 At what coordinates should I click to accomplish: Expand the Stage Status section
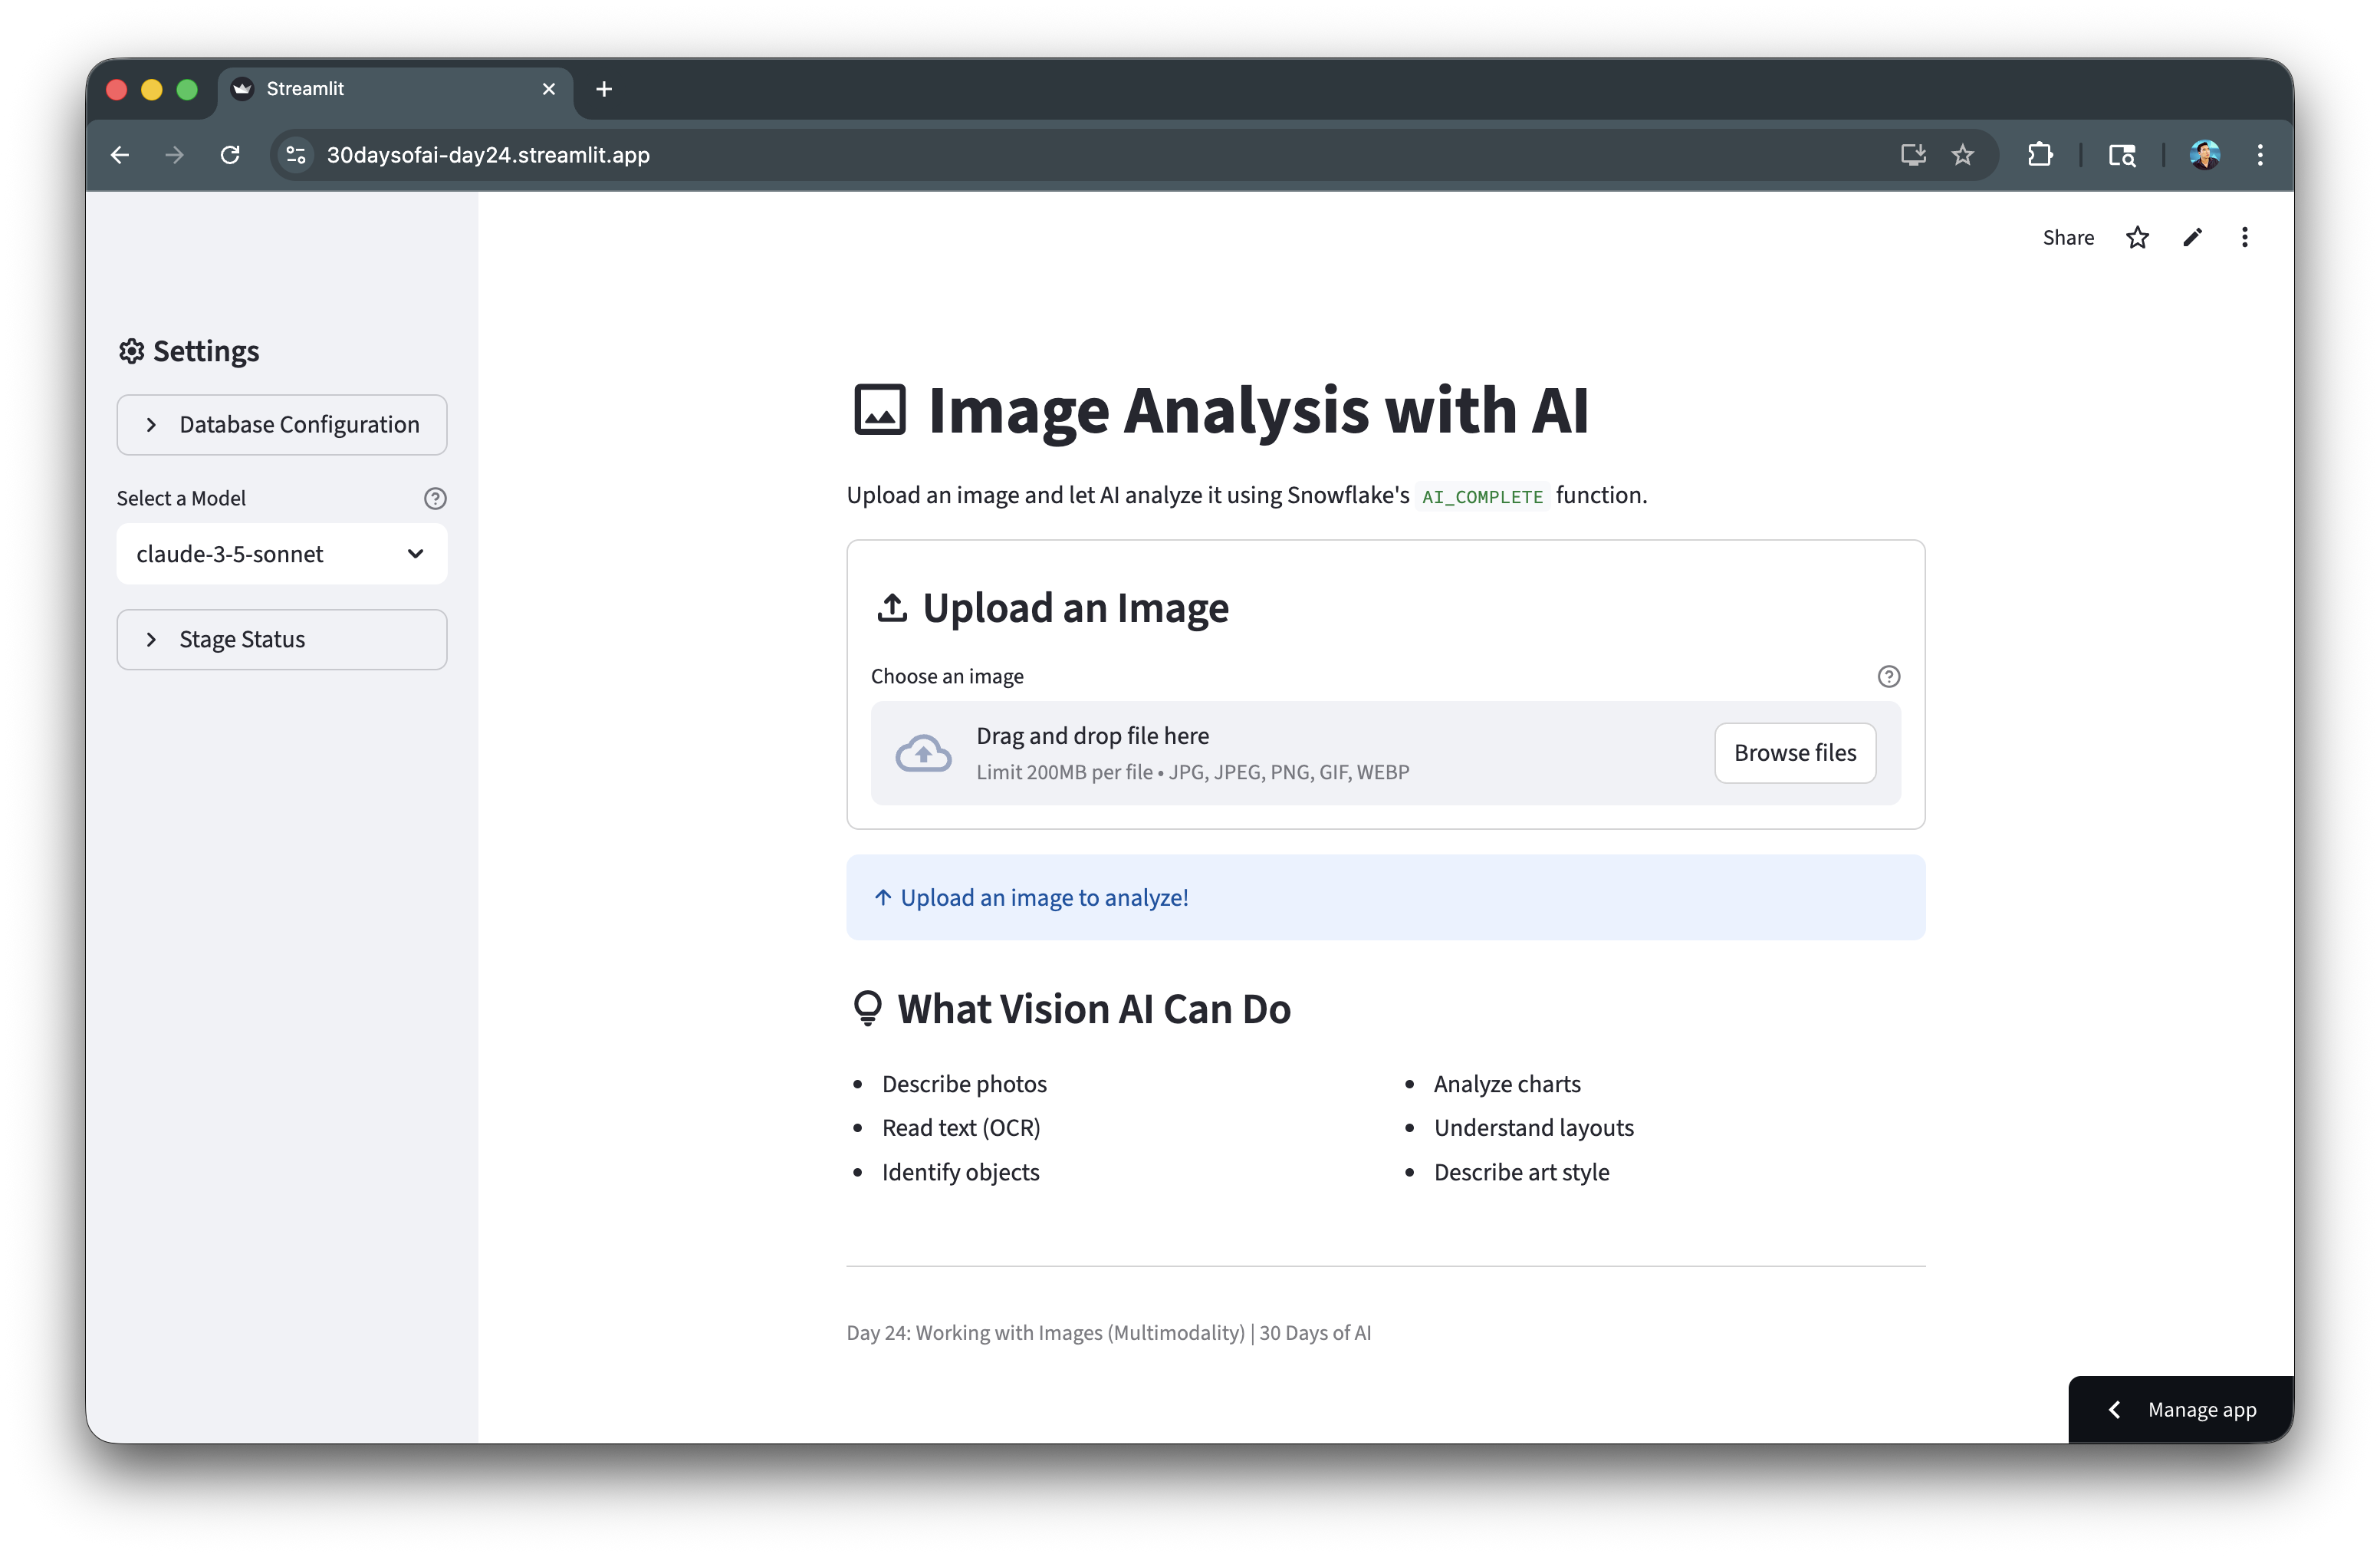pos(282,640)
